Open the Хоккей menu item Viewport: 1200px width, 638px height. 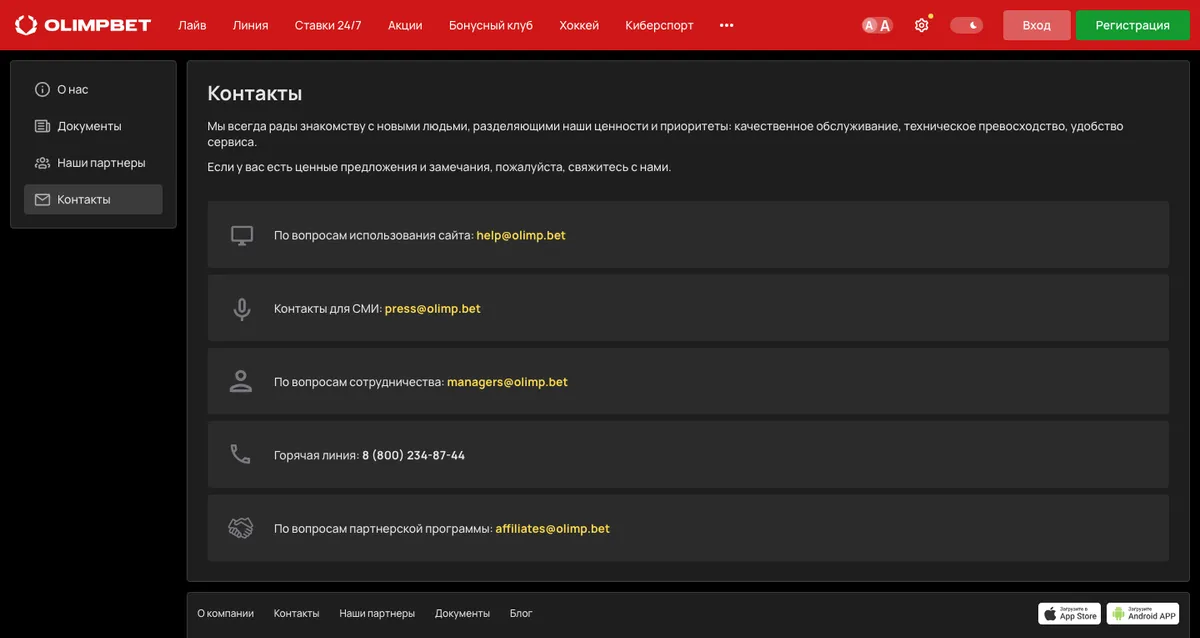579,25
